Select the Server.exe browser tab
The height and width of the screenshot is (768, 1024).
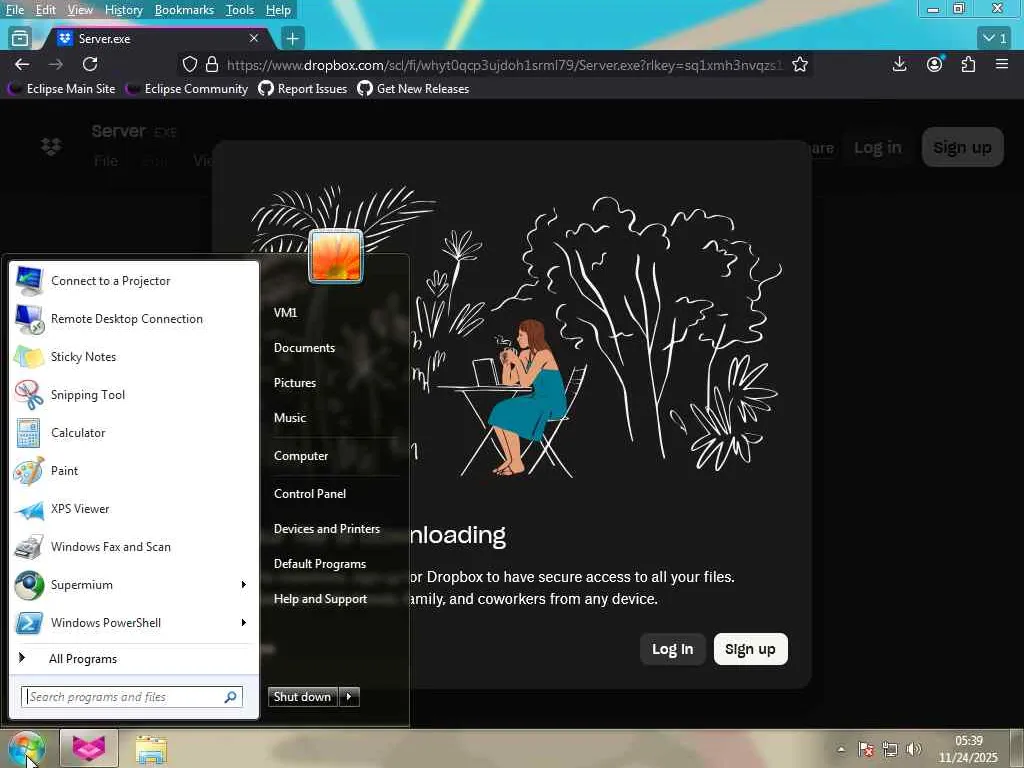click(x=157, y=39)
